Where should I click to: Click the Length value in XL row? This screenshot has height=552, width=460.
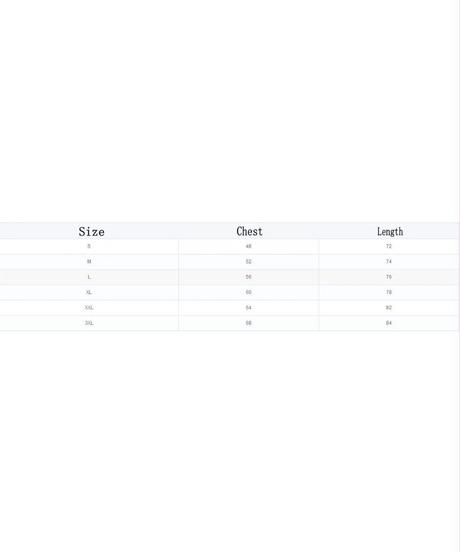tap(389, 292)
